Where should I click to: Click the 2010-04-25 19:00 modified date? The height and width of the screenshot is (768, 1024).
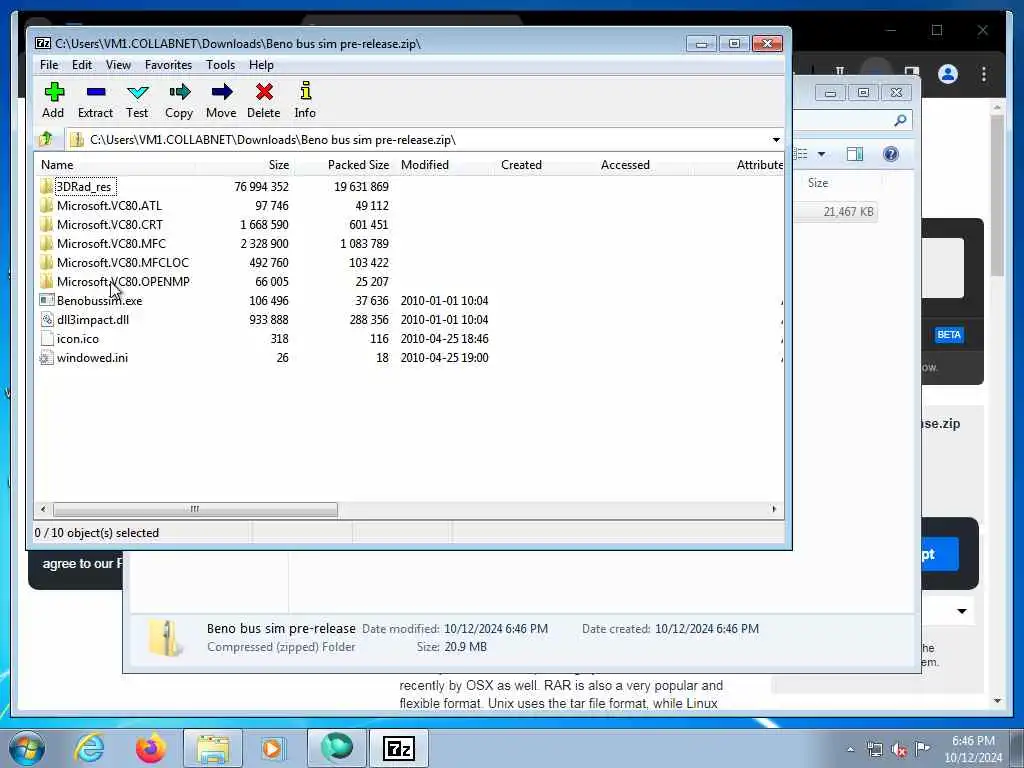point(445,358)
